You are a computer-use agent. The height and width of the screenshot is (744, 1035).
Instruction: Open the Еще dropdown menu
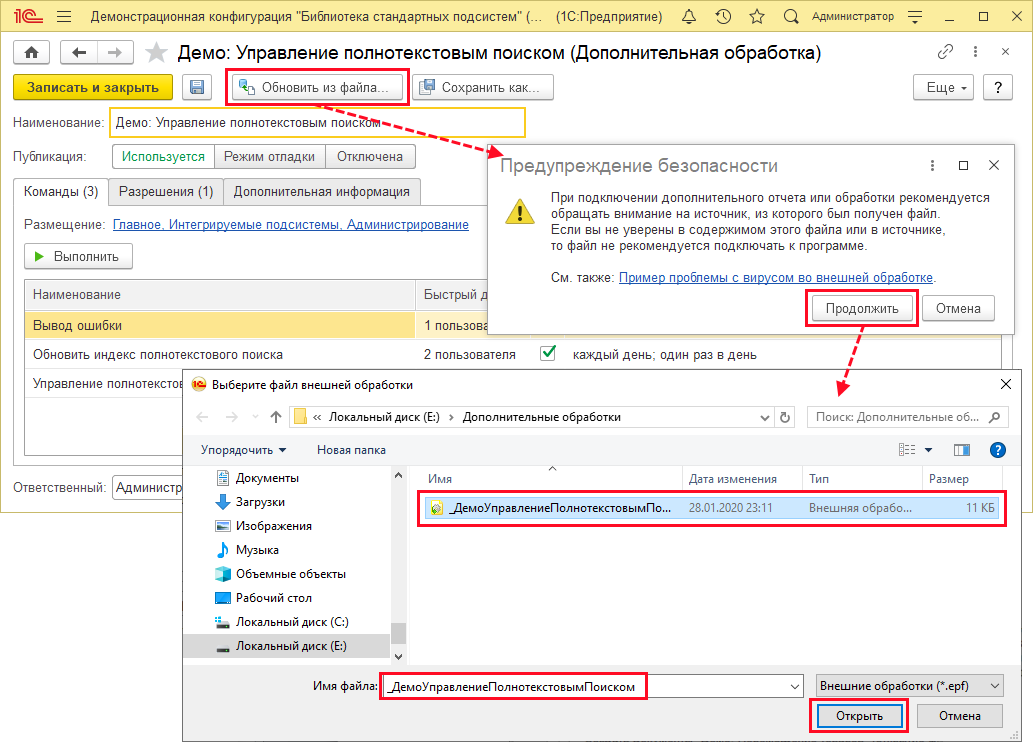pos(944,88)
